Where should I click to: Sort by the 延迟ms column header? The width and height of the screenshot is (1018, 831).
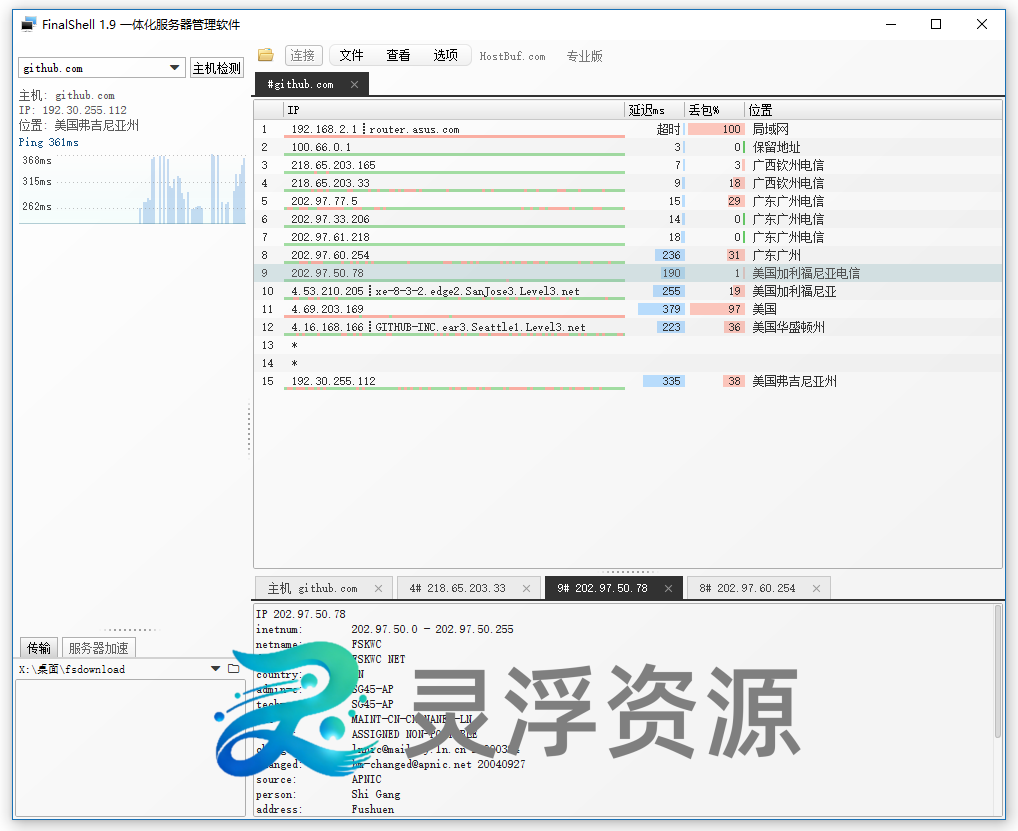point(654,110)
